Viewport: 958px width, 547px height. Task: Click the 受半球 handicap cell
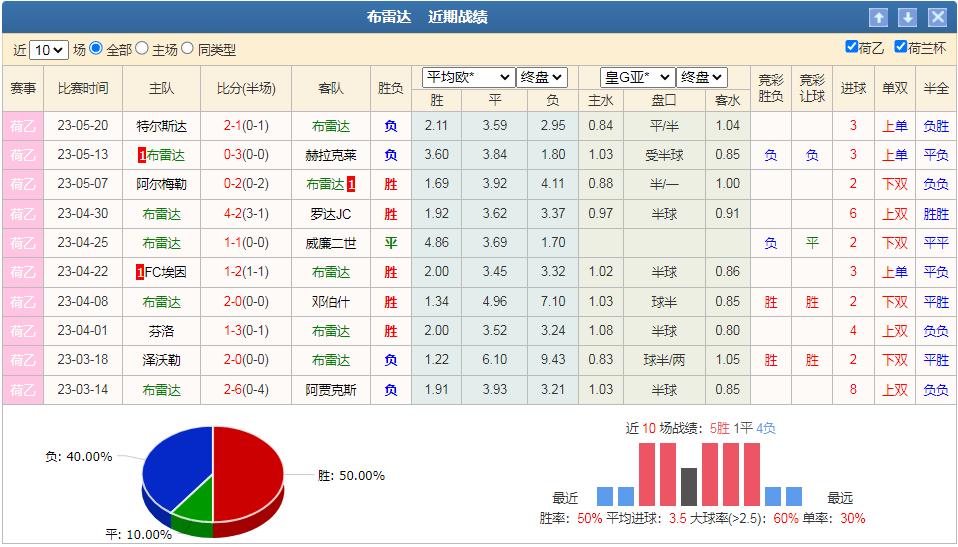(664, 155)
